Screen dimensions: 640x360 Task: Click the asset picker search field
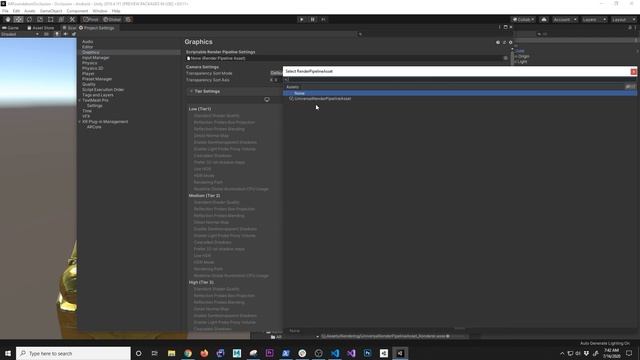pyautogui.click(x=460, y=80)
